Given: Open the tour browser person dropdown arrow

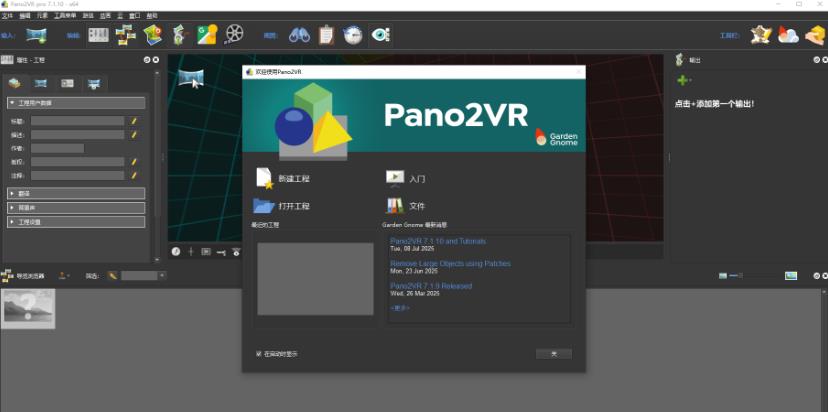Looking at the screenshot, I should (x=69, y=276).
